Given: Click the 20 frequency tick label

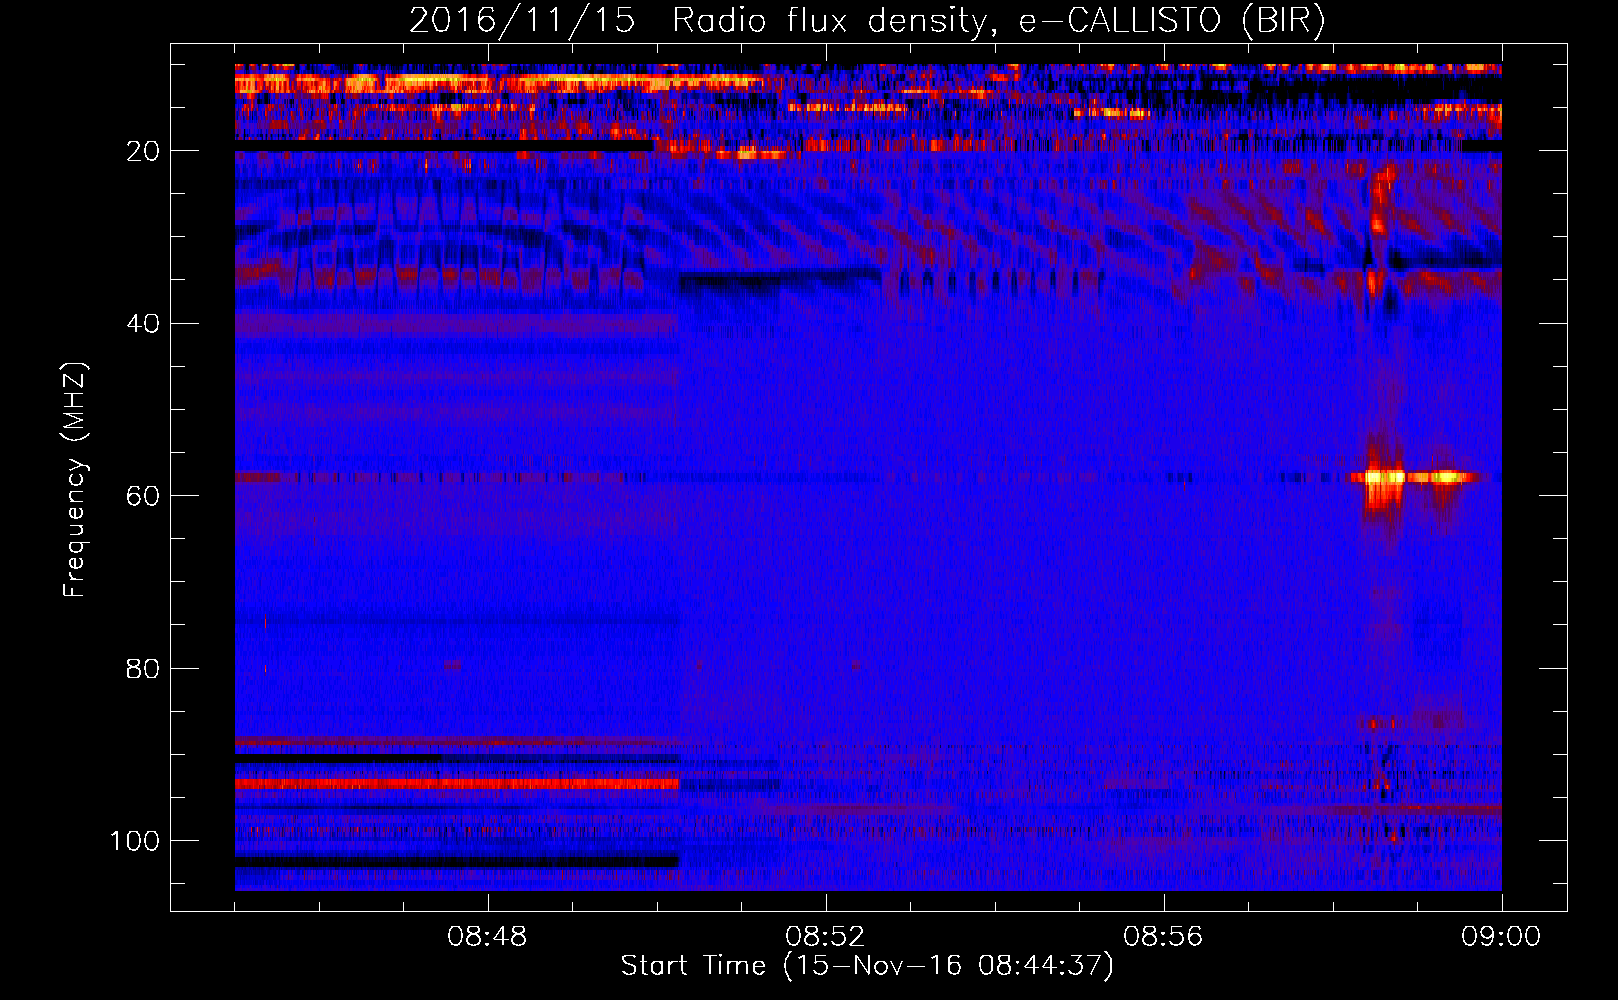Looking at the screenshot, I should (x=144, y=151).
